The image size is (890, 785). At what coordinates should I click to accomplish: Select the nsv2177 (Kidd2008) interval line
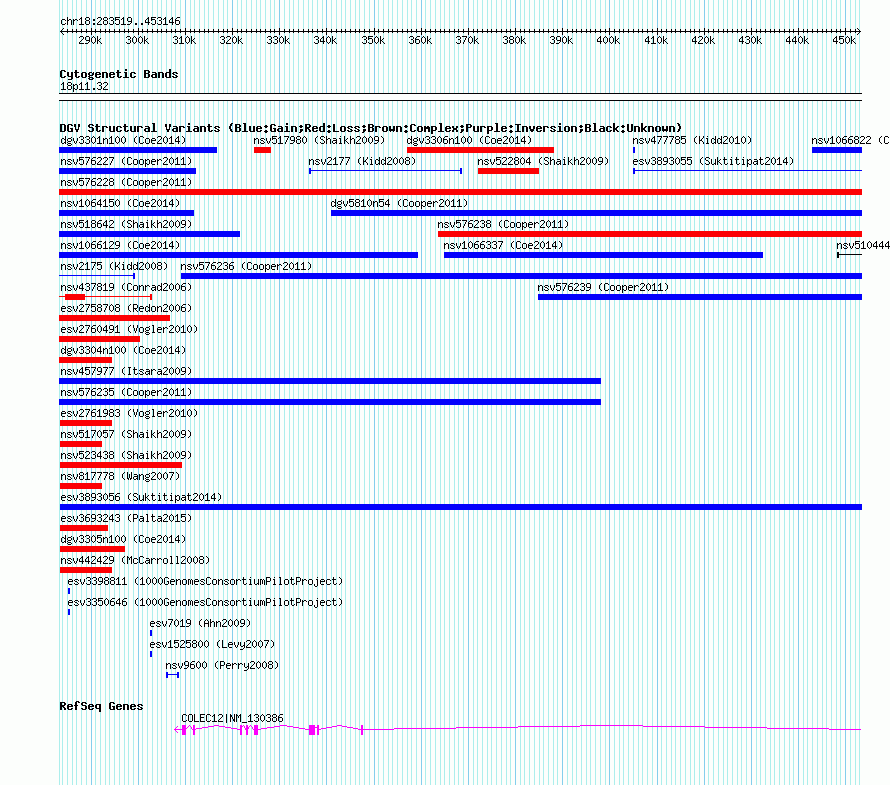click(385, 171)
